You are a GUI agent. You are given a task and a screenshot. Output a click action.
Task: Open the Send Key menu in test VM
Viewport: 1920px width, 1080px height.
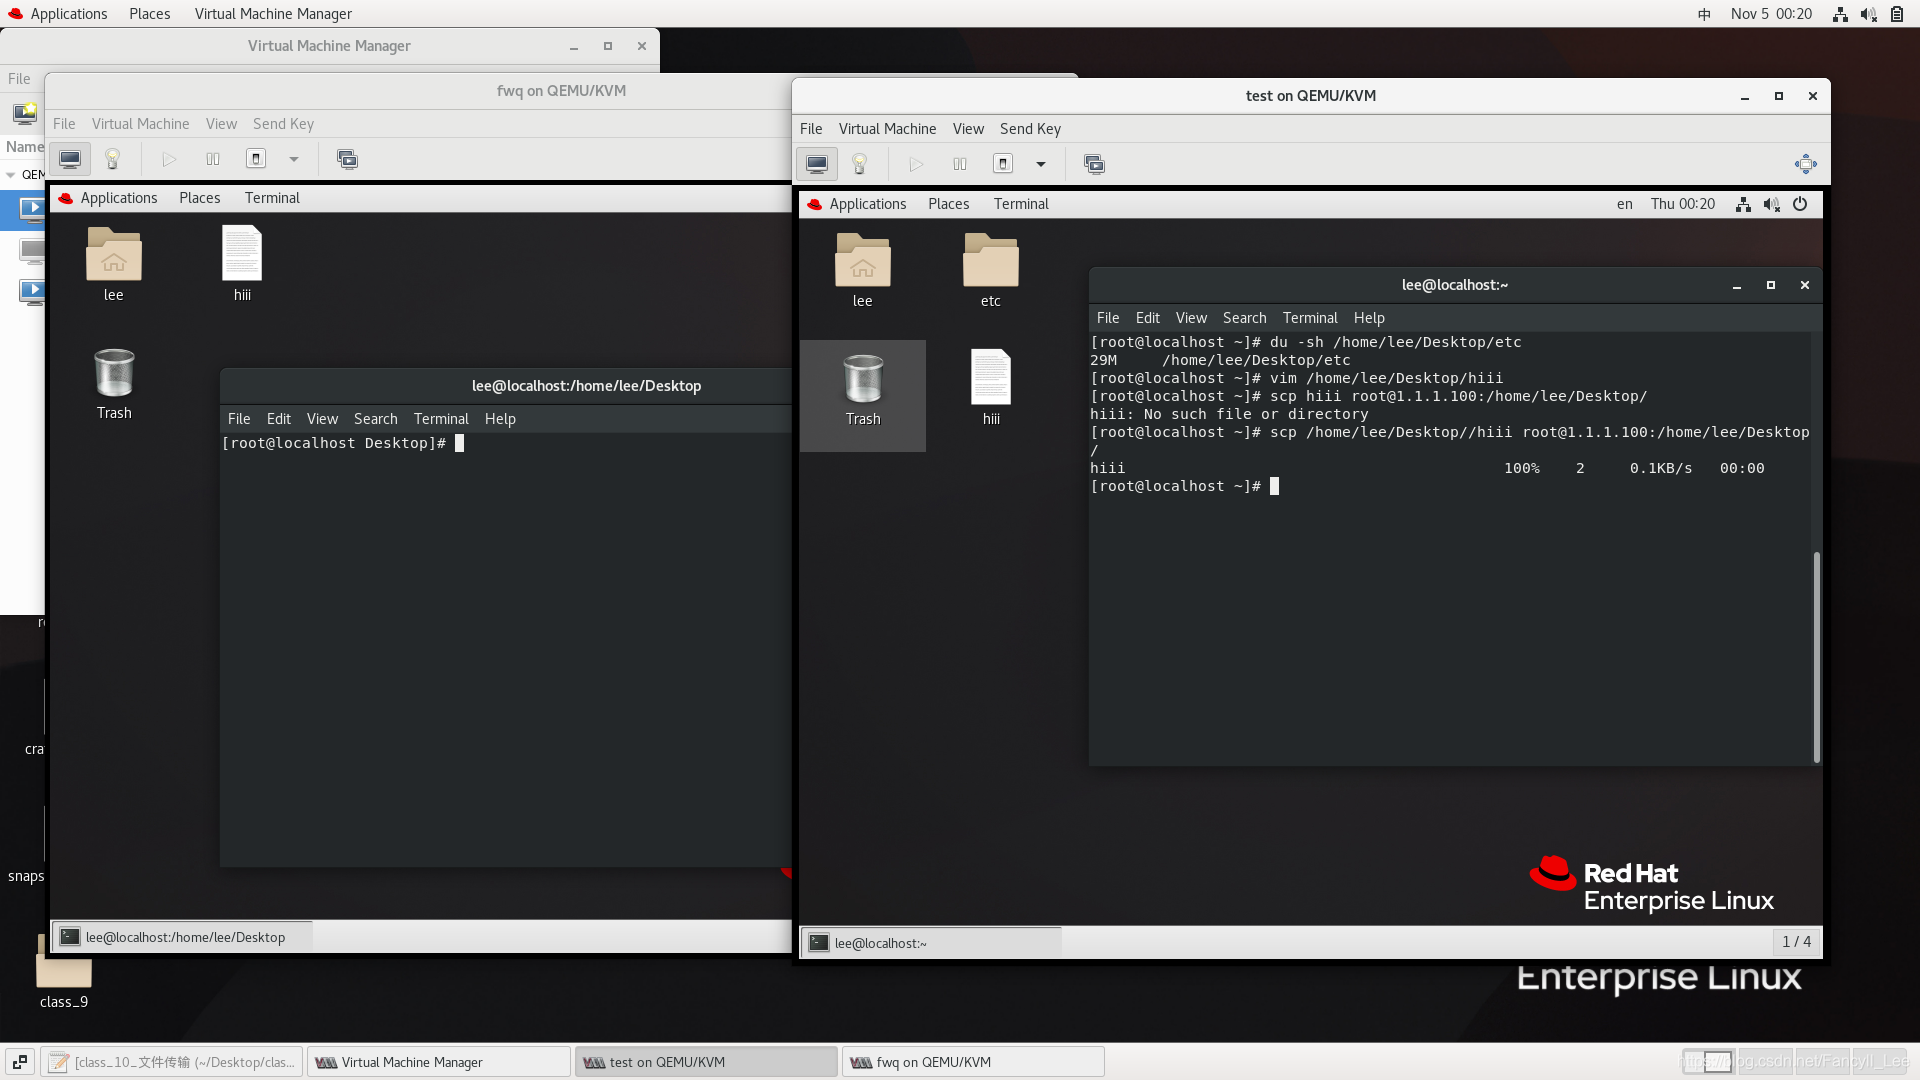click(1030, 129)
